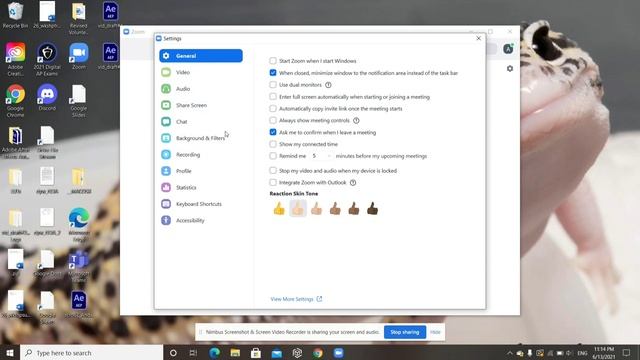Click help icon next to Always show meeting controls

point(356,120)
